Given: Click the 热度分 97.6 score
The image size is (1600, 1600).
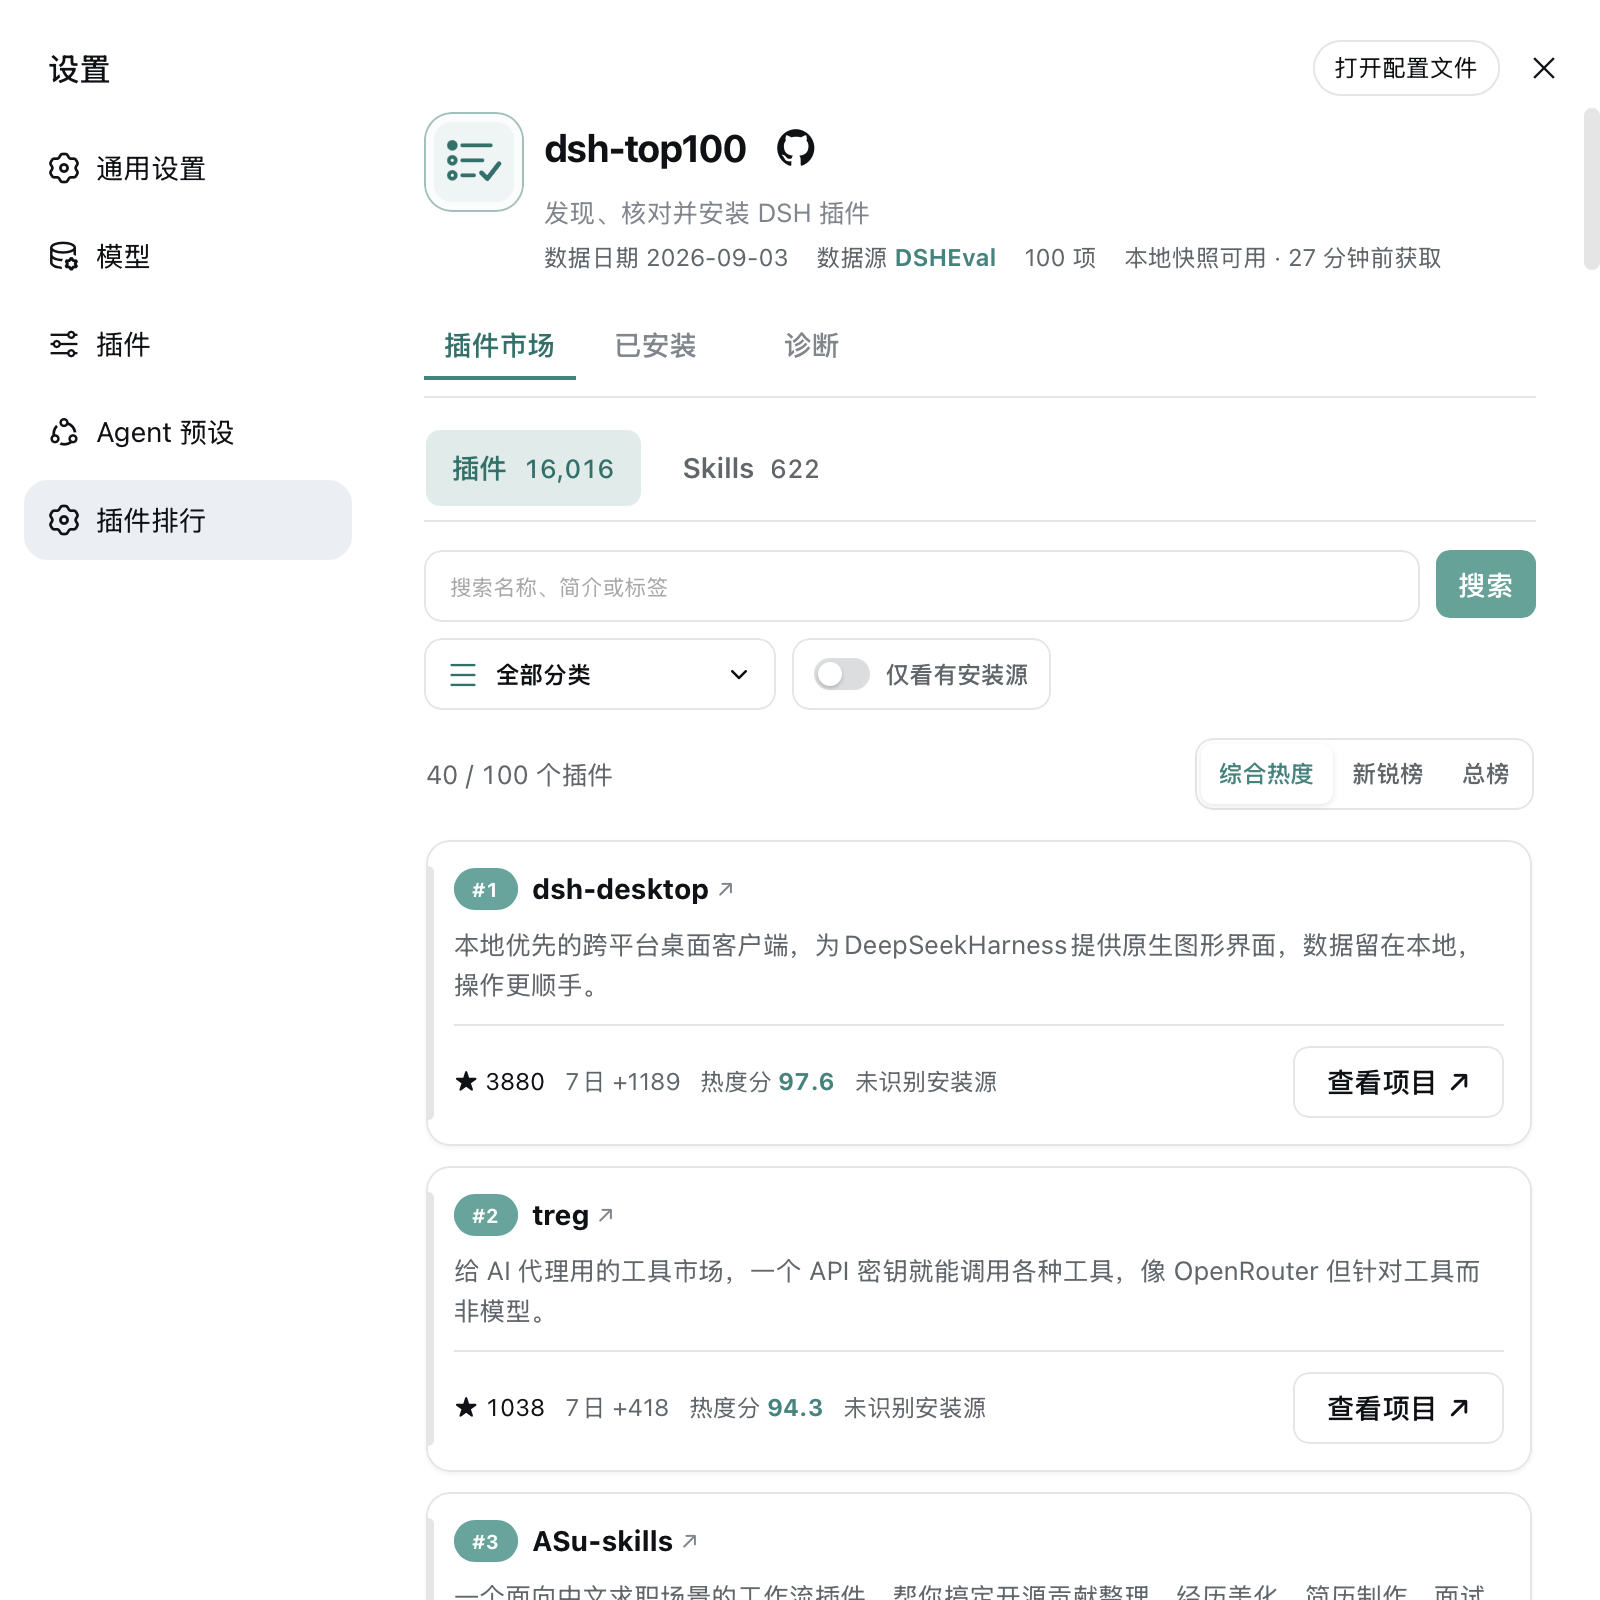Looking at the screenshot, I should click(767, 1082).
